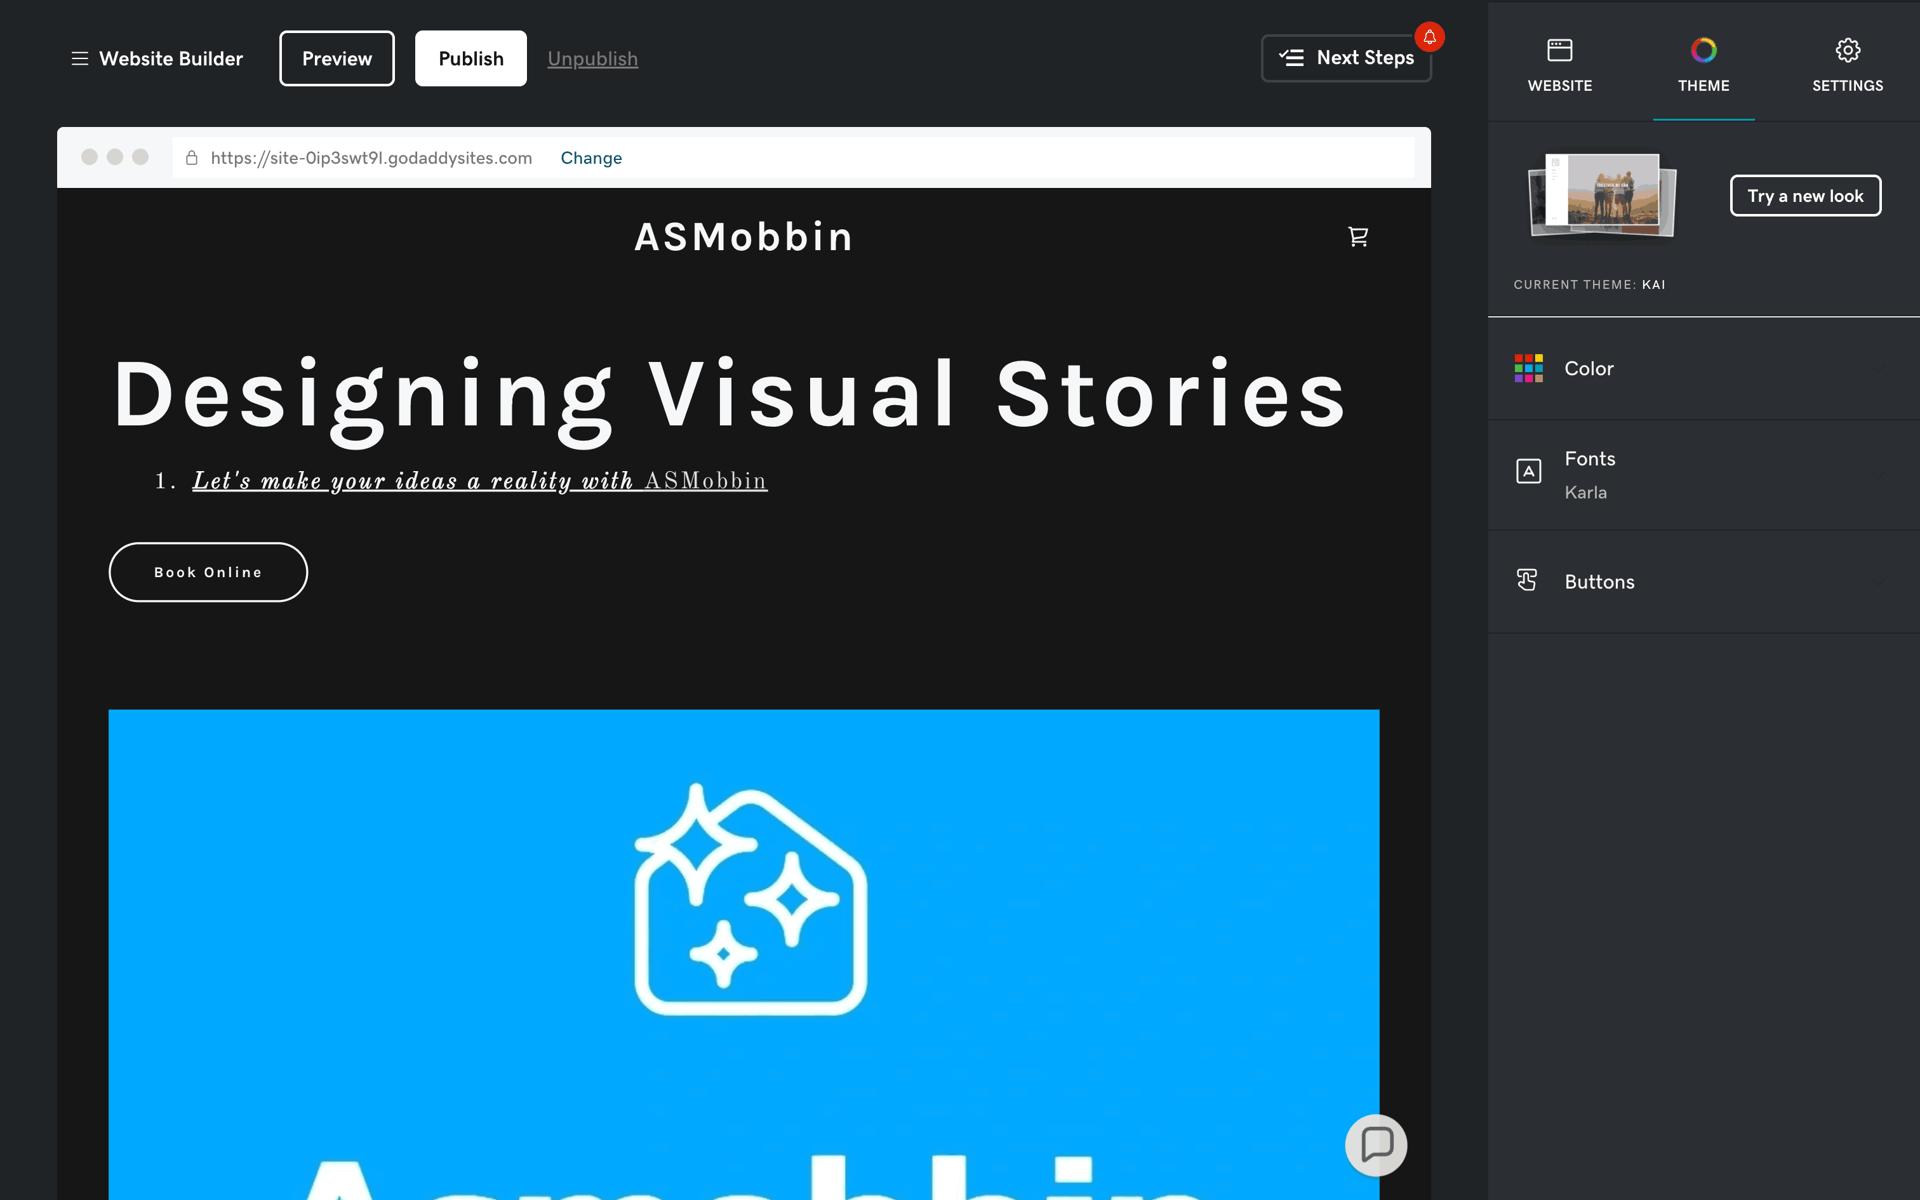Select the ASMobbin site title
Image resolution: width=1920 pixels, height=1200 pixels.
(744, 237)
